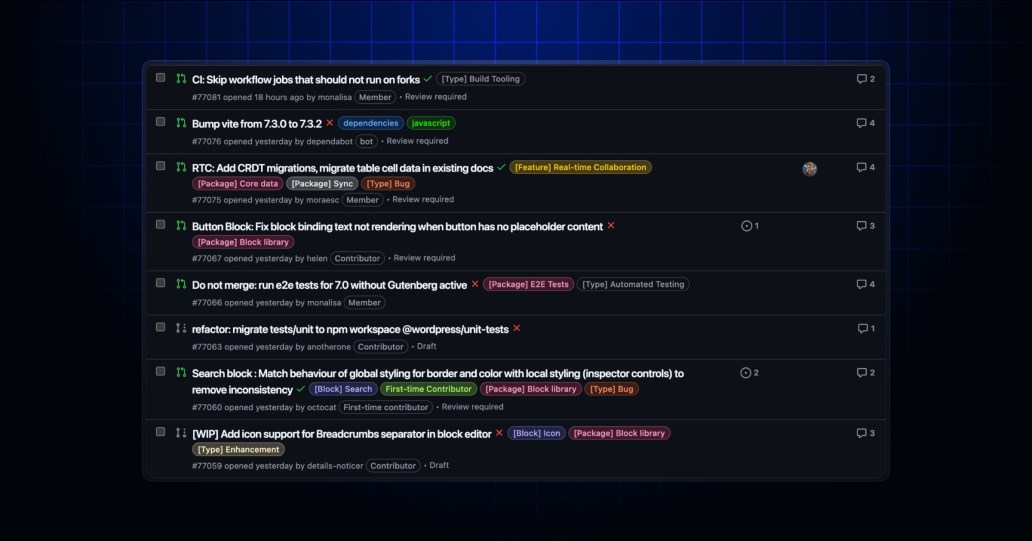The image size is (1032, 541).
Task: Click red failed status on refactor: migrate tests PR
Action: click(517, 328)
